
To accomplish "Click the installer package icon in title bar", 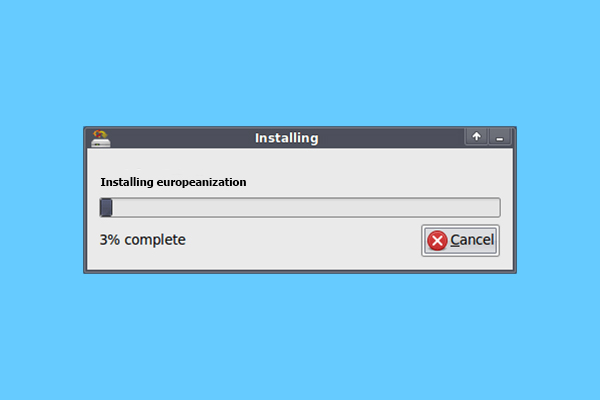I will tap(101, 138).
